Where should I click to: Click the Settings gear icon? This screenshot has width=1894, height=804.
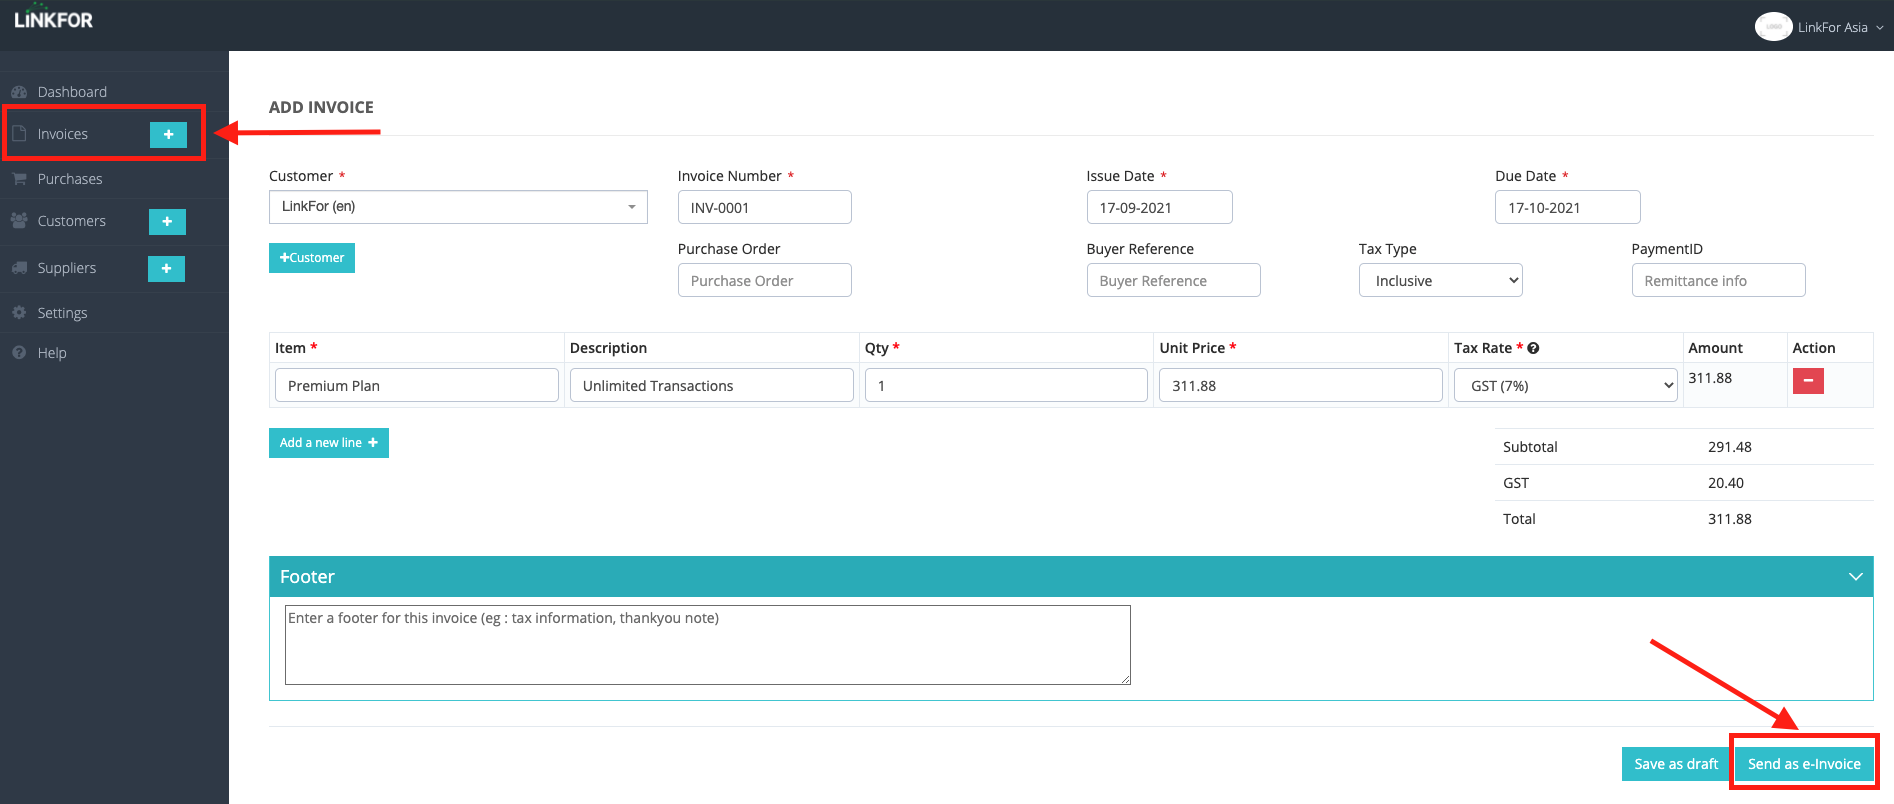pyautogui.click(x=19, y=312)
